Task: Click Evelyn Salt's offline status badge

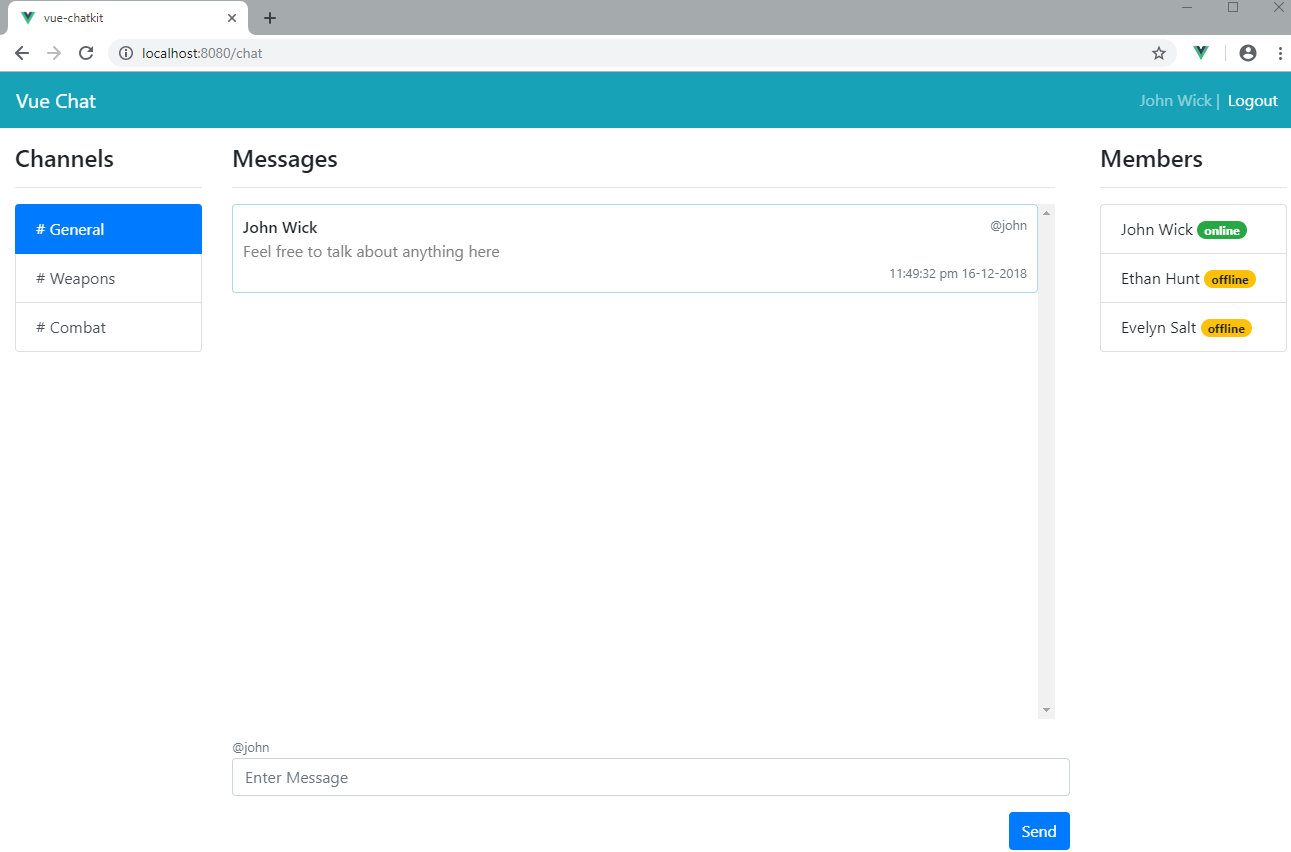Action: point(1225,328)
